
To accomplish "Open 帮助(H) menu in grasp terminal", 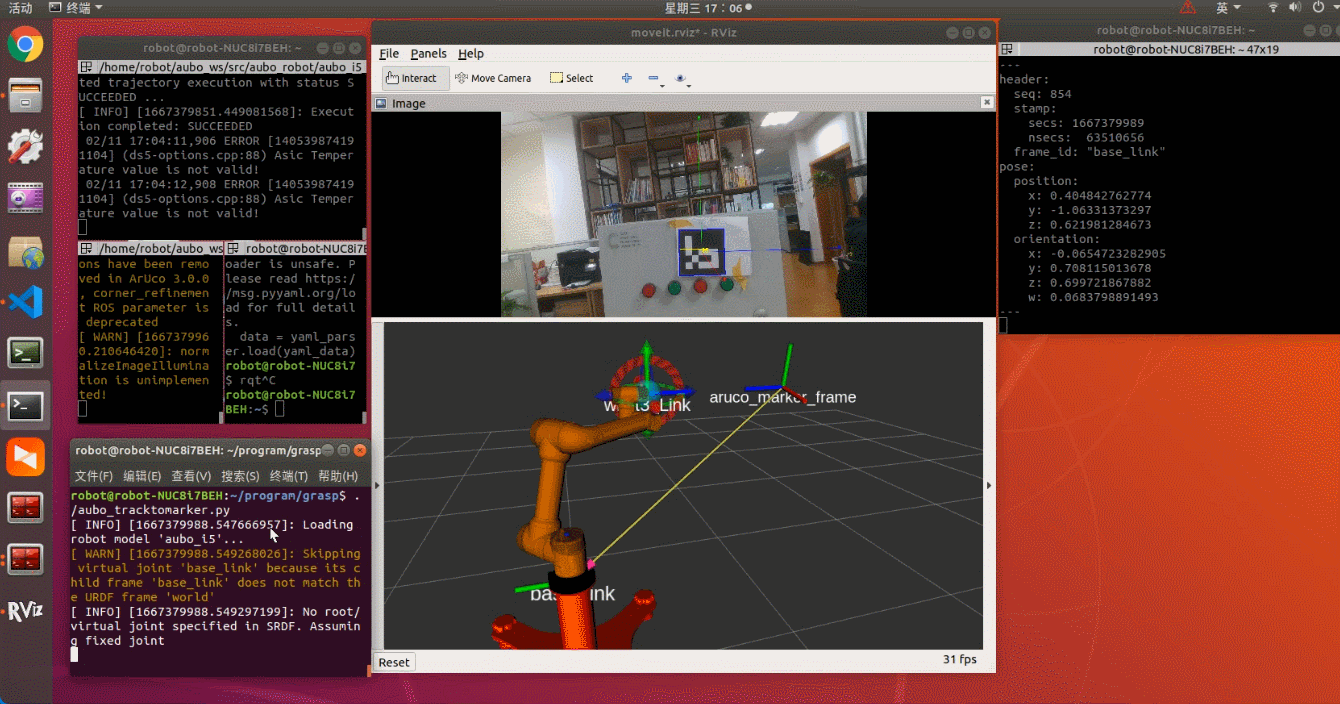I will [x=338, y=476].
